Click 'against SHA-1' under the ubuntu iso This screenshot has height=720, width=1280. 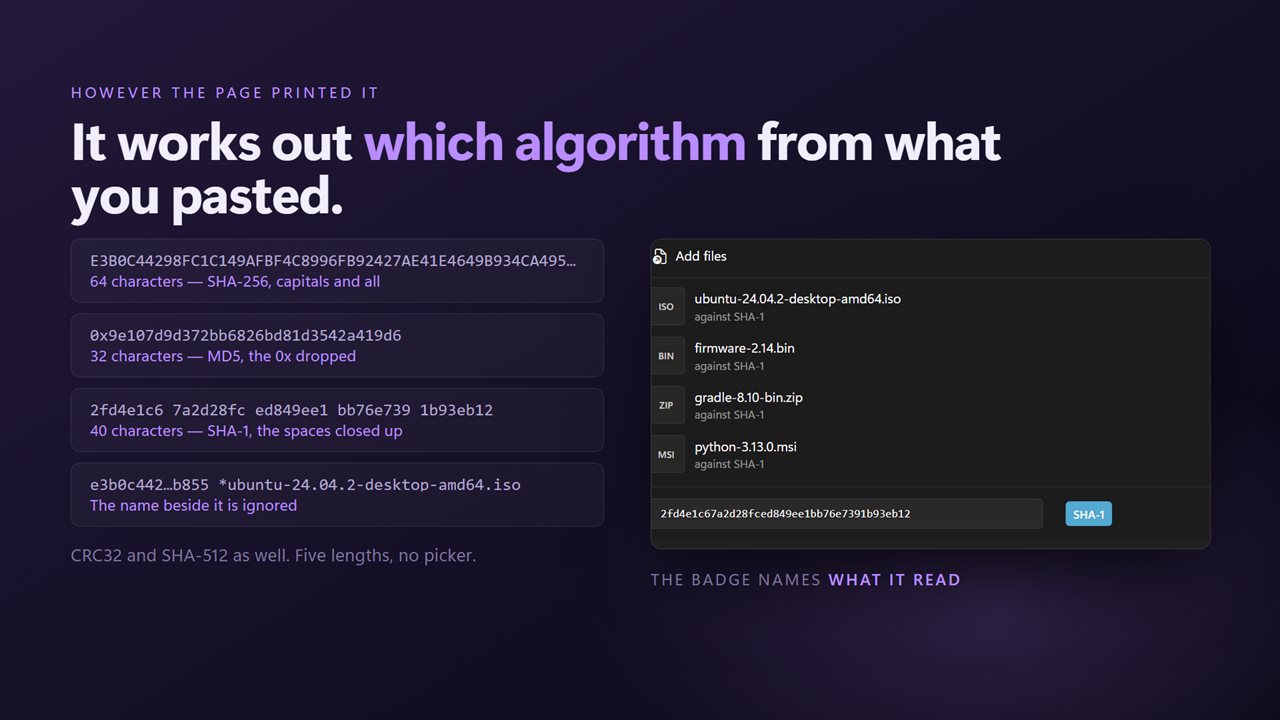[x=728, y=317]
